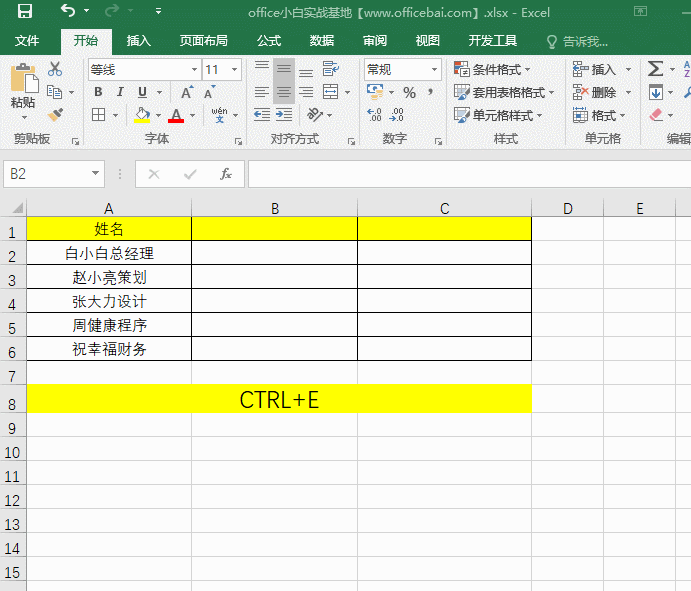Apply percent style to the cell
The width and height of the screenshot is (691, 591).
click(x=409, y=93)
